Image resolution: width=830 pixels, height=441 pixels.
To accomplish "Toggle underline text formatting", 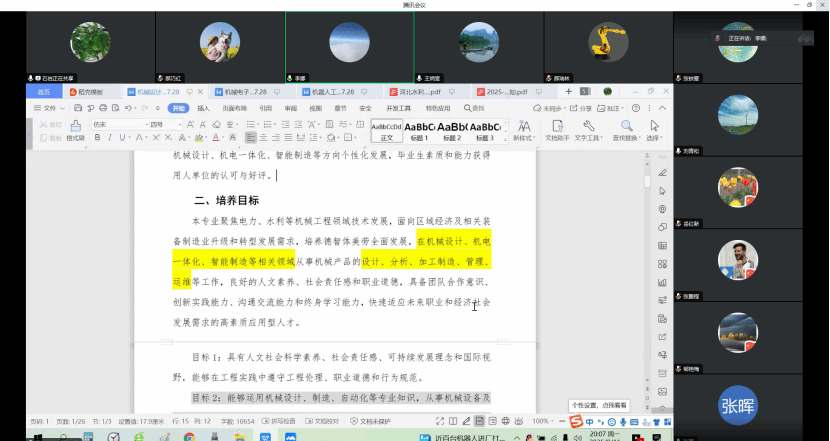I will click(121, 138).
